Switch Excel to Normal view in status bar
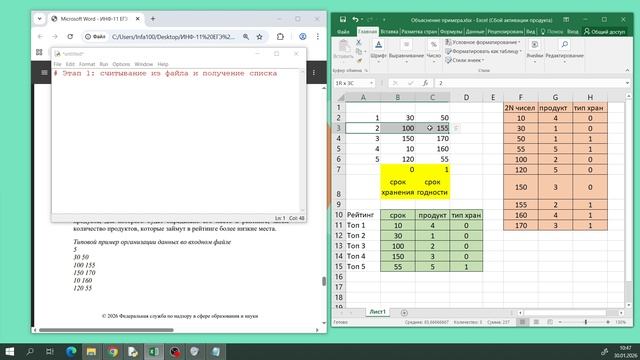Viewport: 640px width, 360px height. coord(522,322)
